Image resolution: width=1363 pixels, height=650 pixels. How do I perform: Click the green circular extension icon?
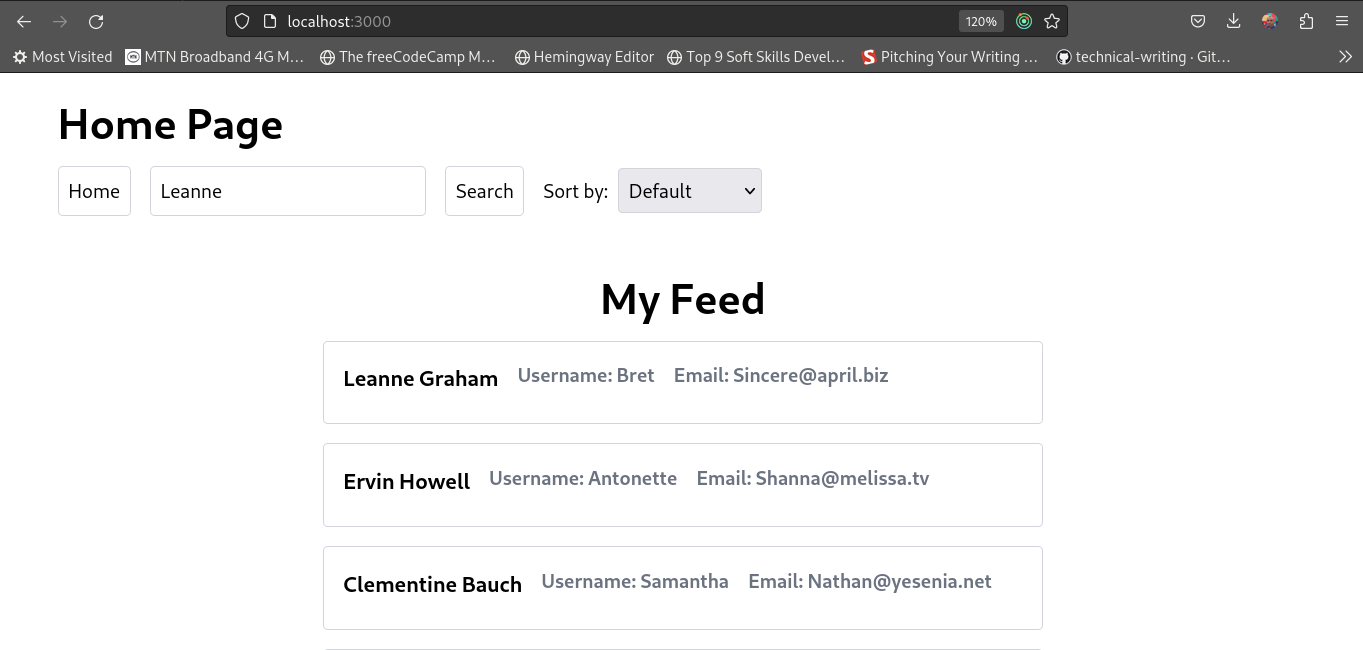(1023, 21)
